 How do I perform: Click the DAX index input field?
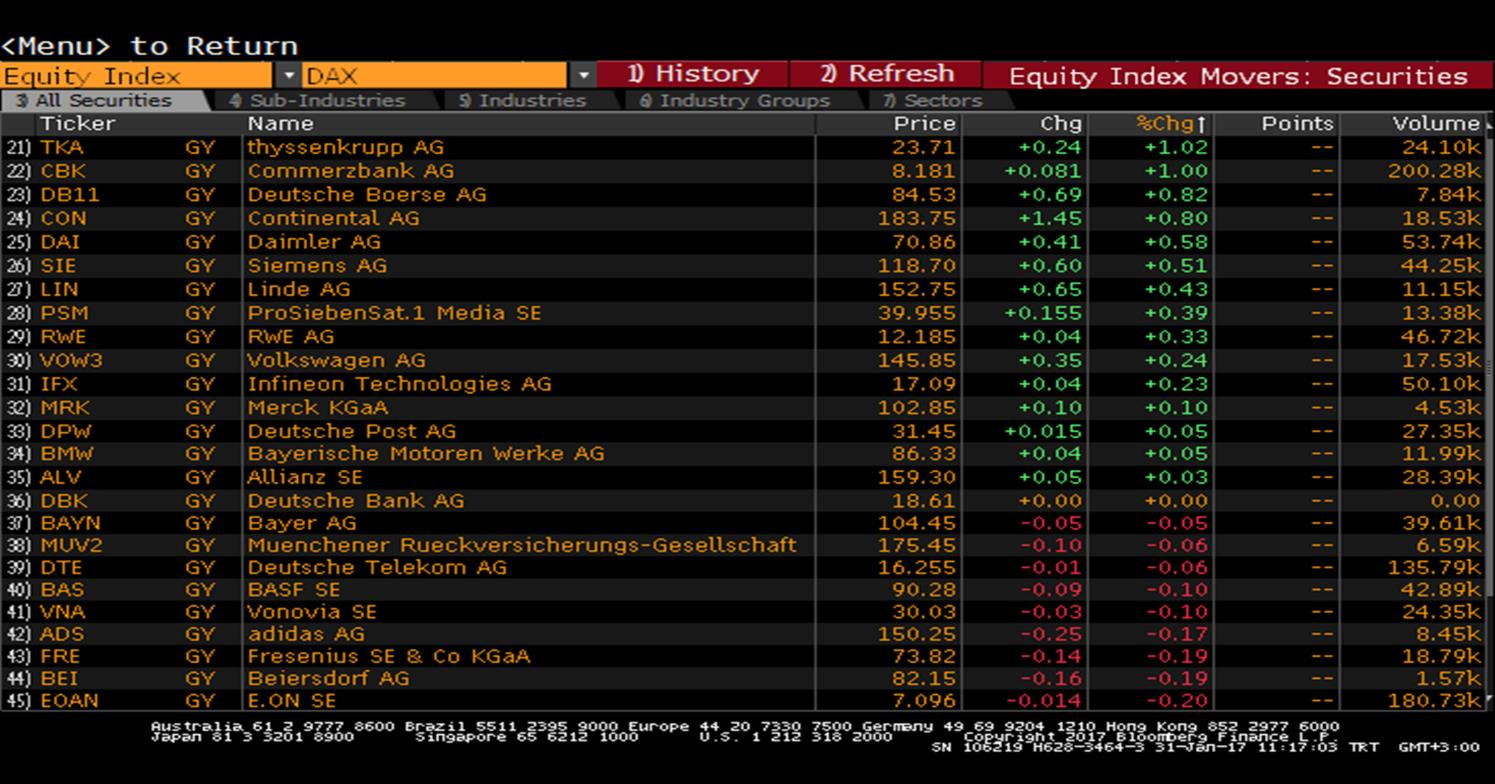[x=435, y=76]
